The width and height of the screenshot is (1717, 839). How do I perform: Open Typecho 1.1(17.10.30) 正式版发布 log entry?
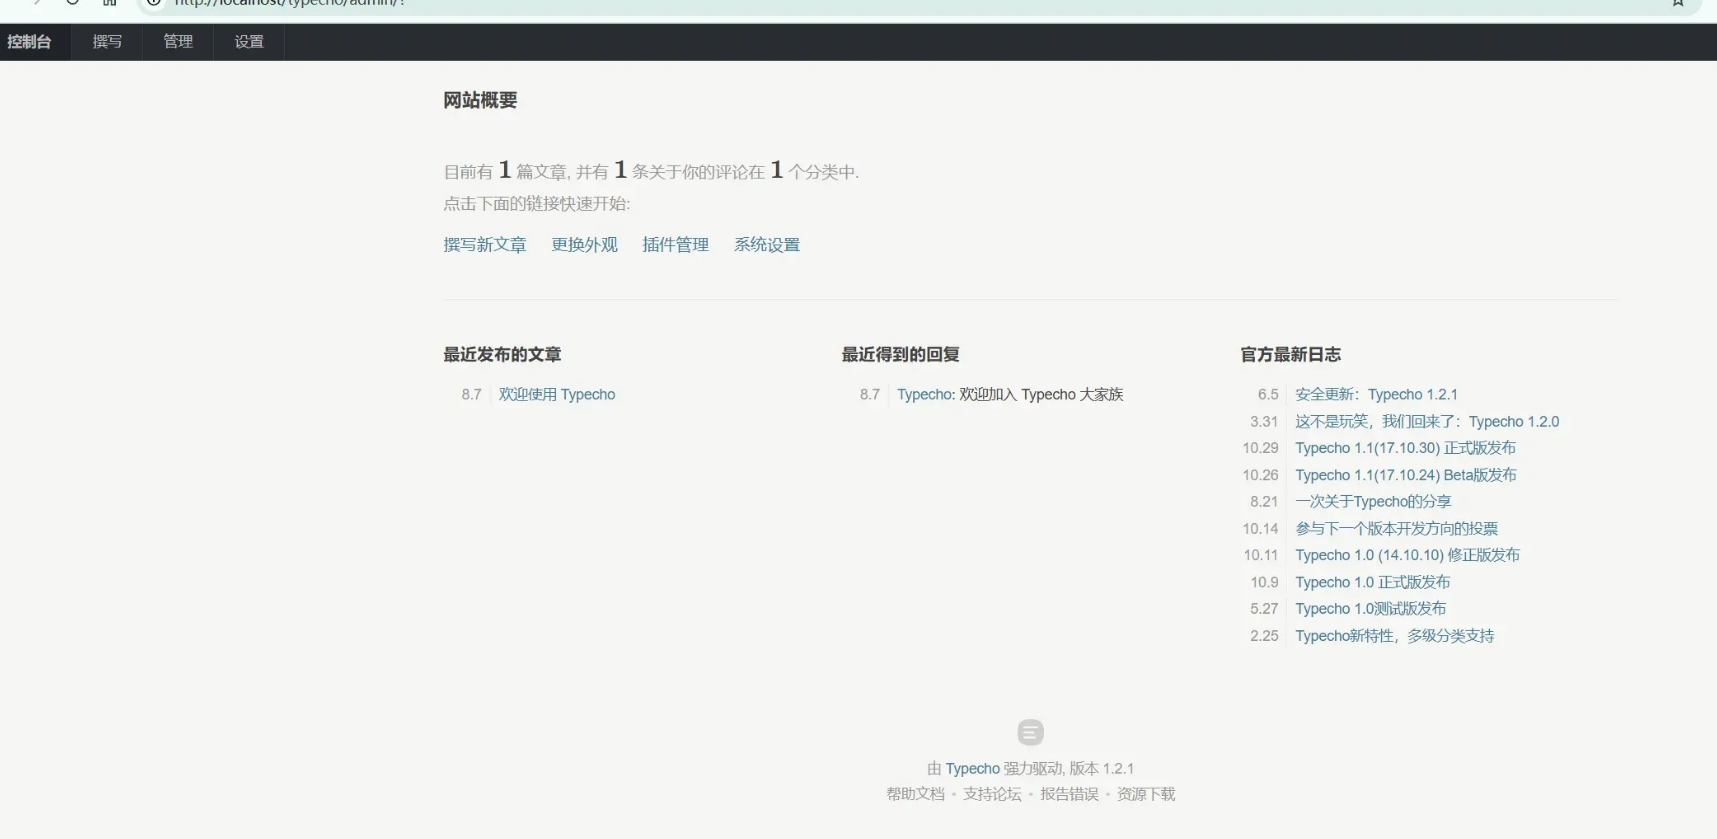coord(1405,448)
